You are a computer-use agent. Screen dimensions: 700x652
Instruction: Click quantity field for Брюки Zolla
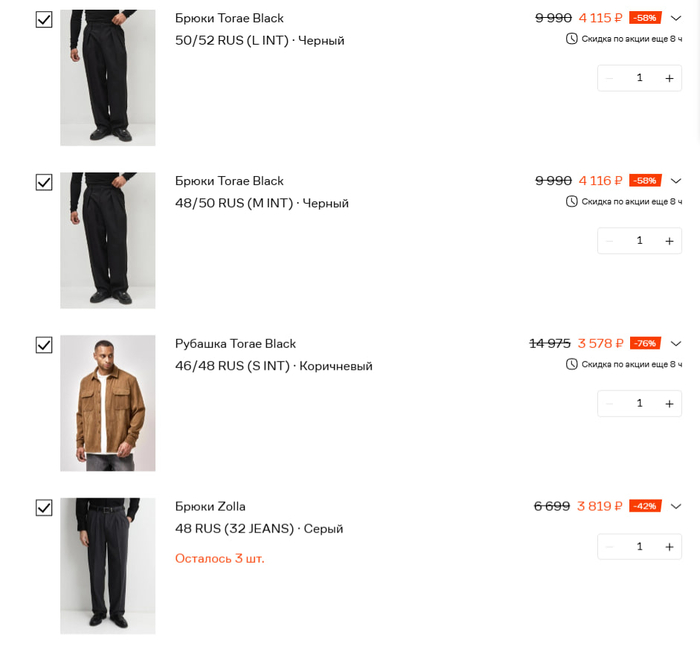(x=639, y=547)
